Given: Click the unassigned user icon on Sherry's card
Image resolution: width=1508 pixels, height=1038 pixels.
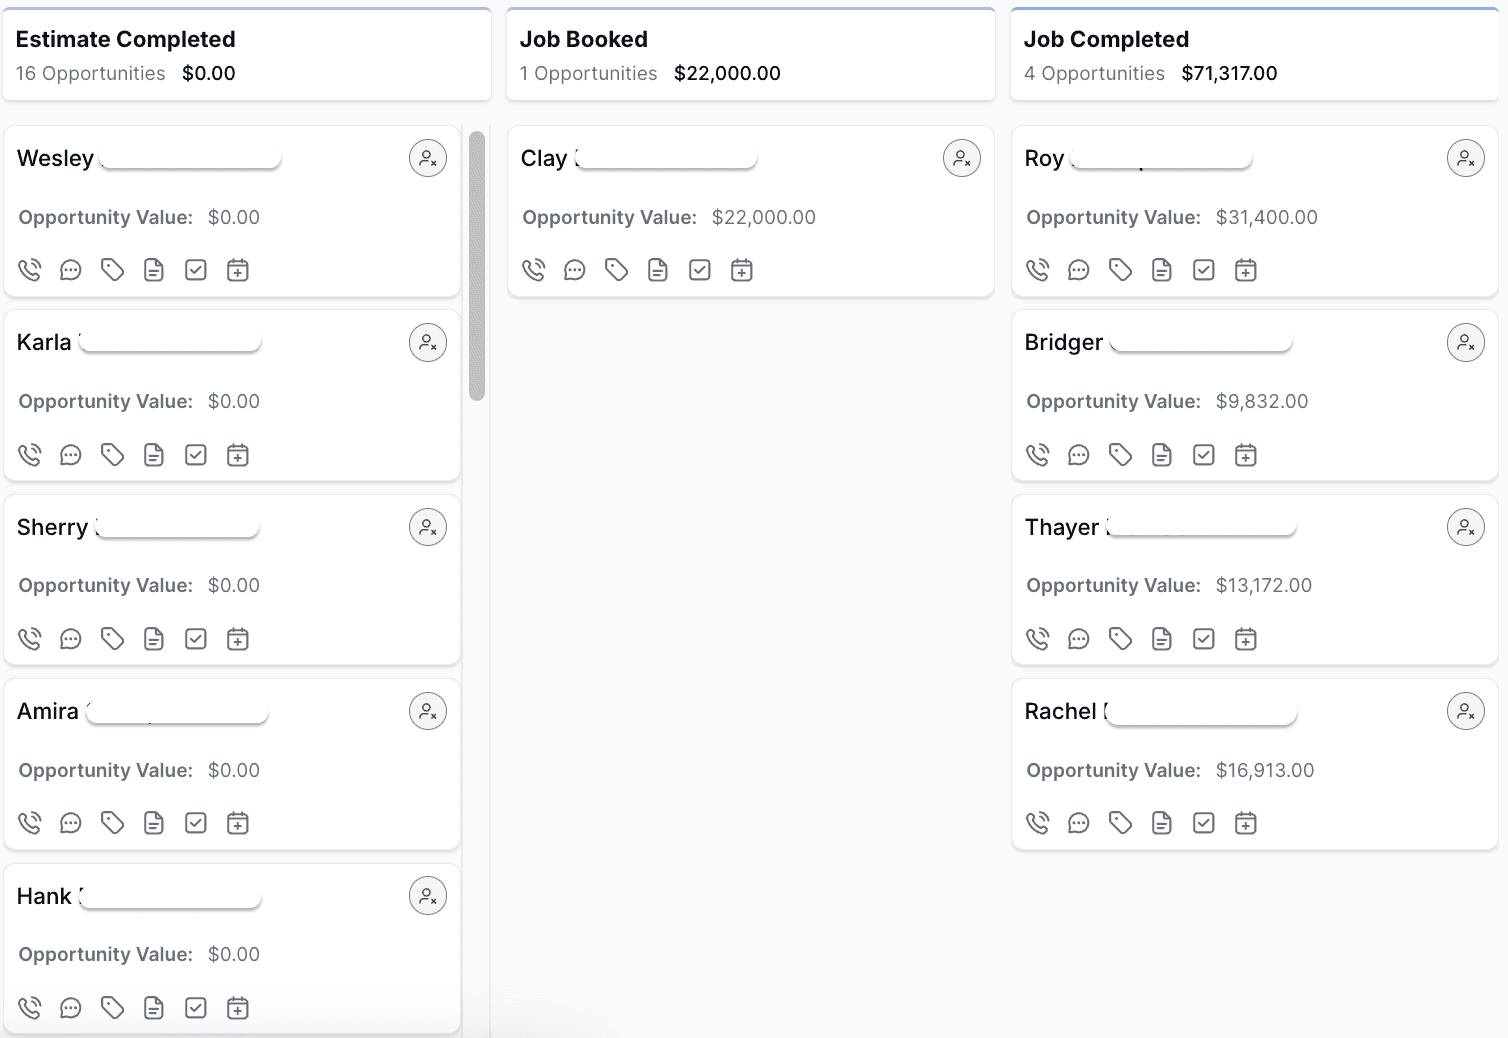Looking at the screenshot, I should coord(428,527).
